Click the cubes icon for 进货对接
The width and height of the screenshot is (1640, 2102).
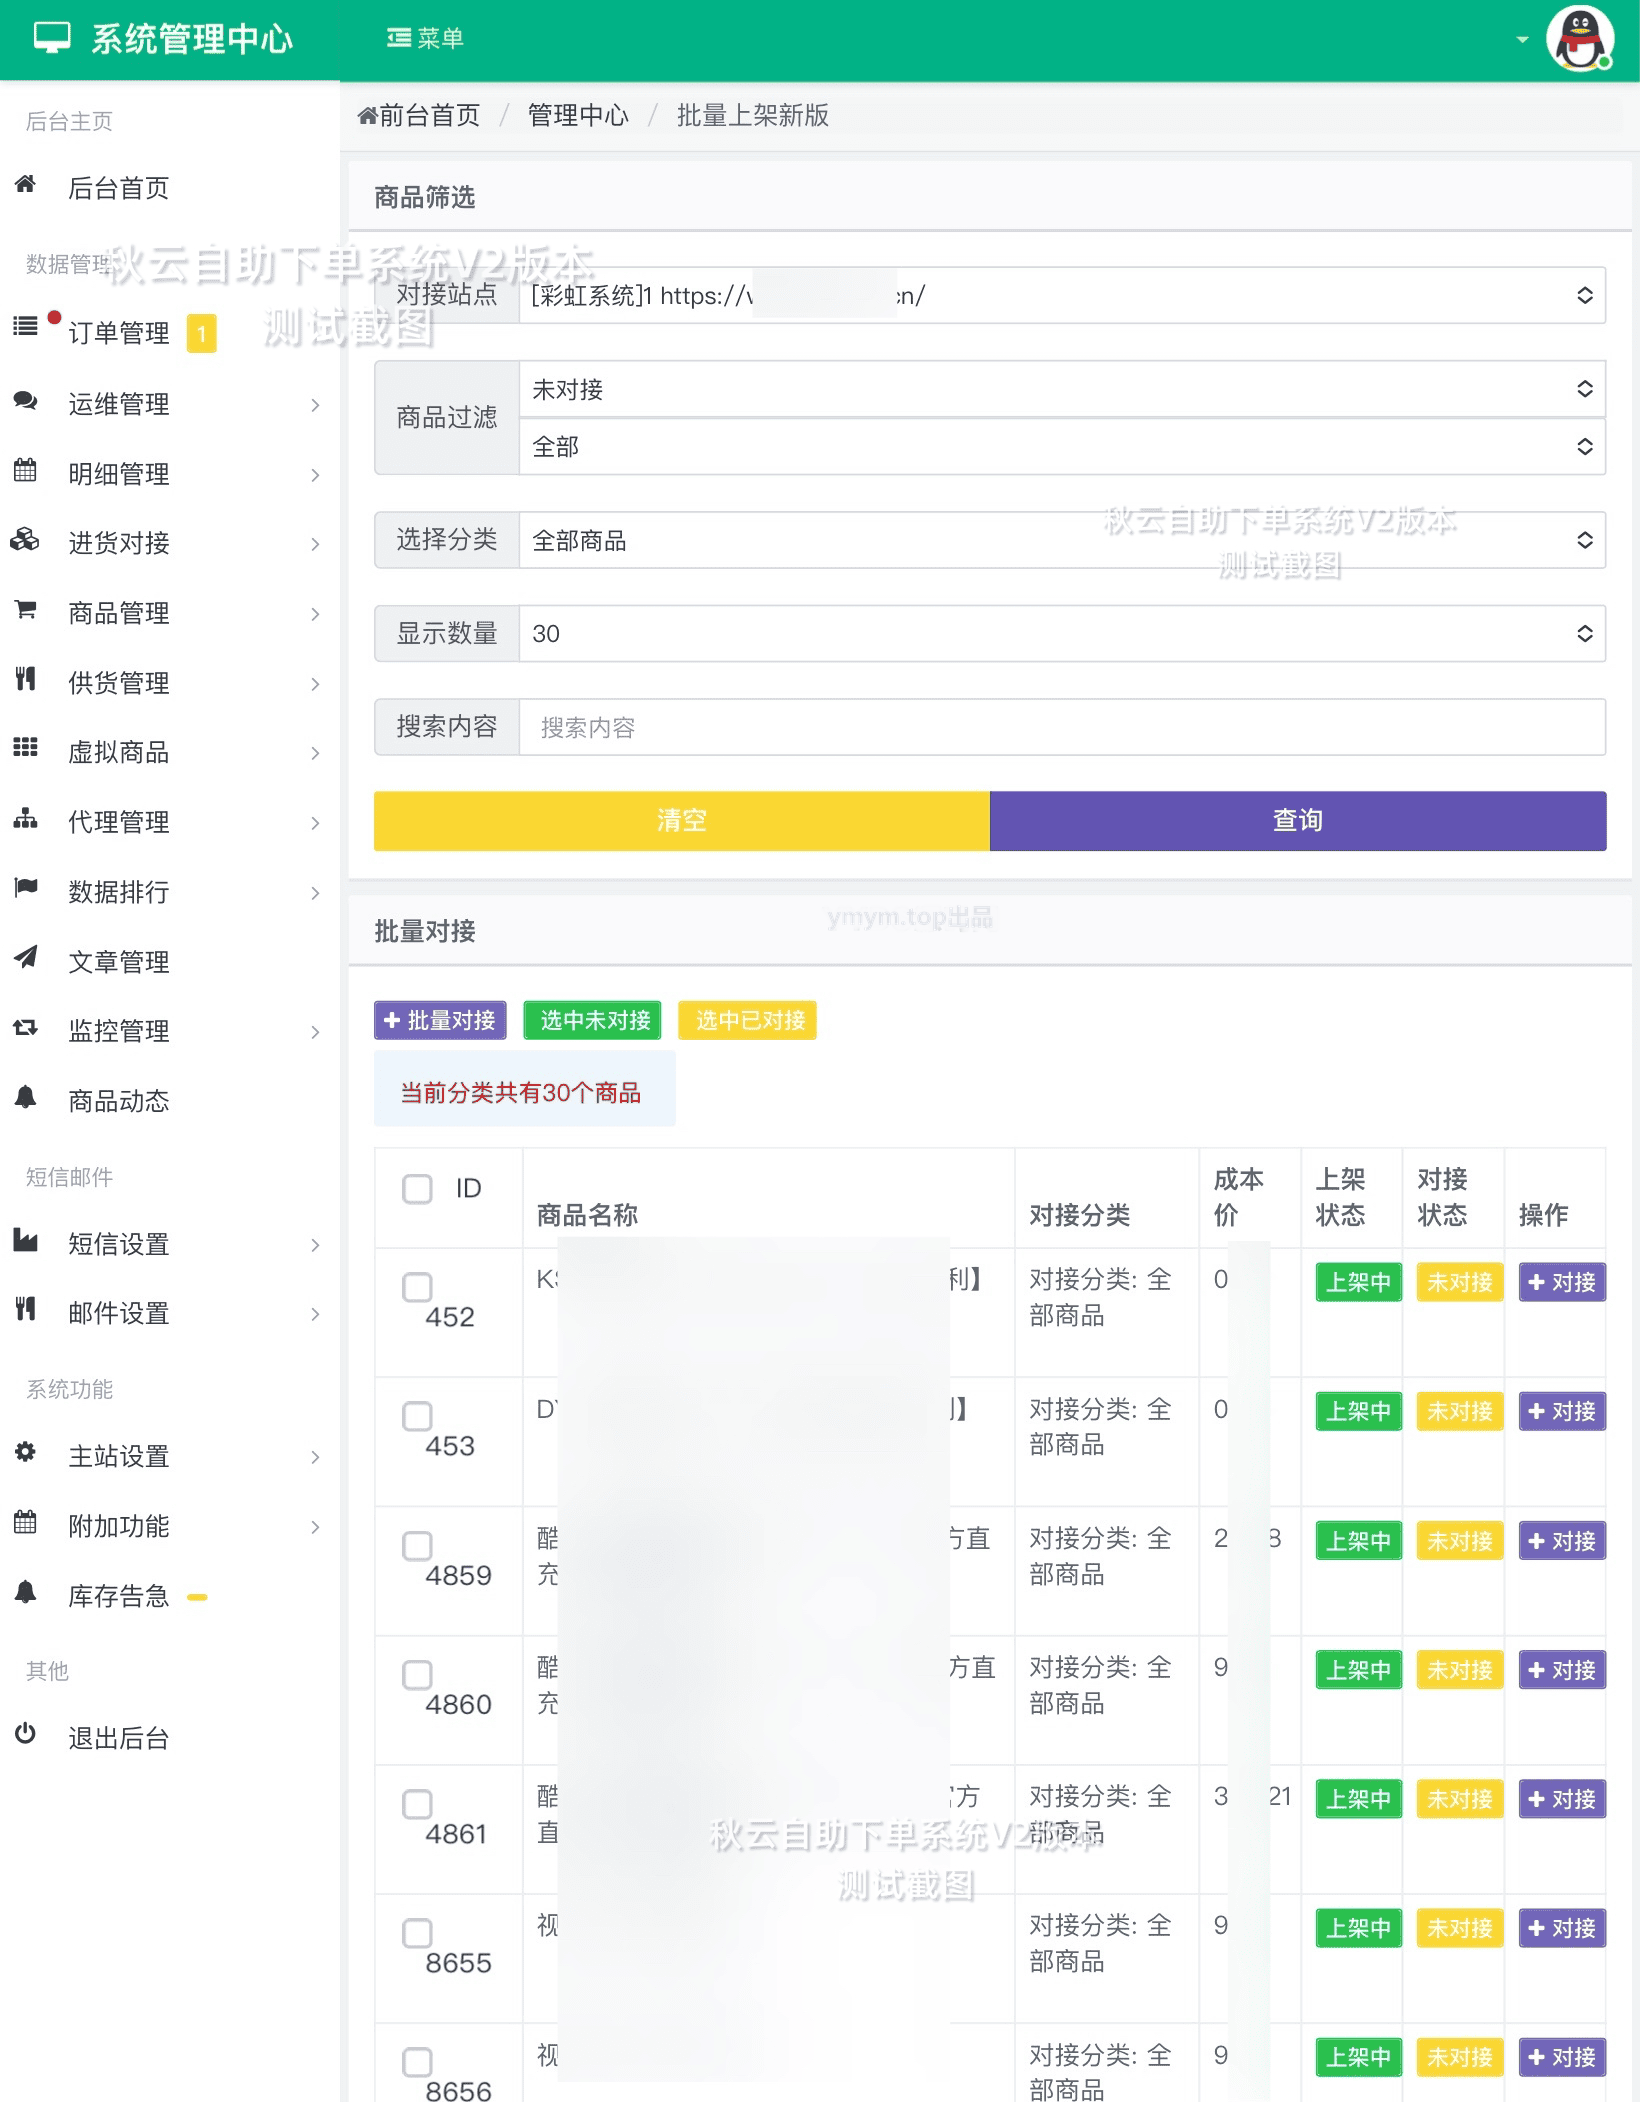(x=25, y=540)
